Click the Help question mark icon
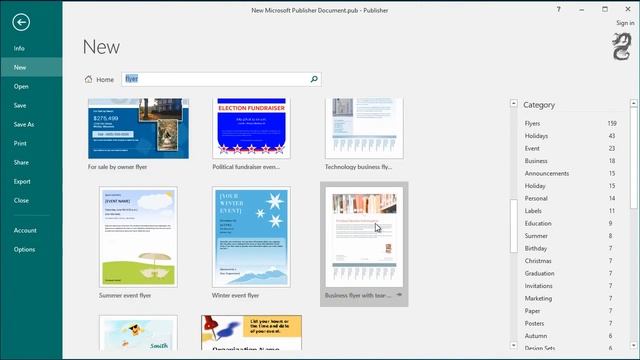Screen dimensions: 640x360 (558, 9)
